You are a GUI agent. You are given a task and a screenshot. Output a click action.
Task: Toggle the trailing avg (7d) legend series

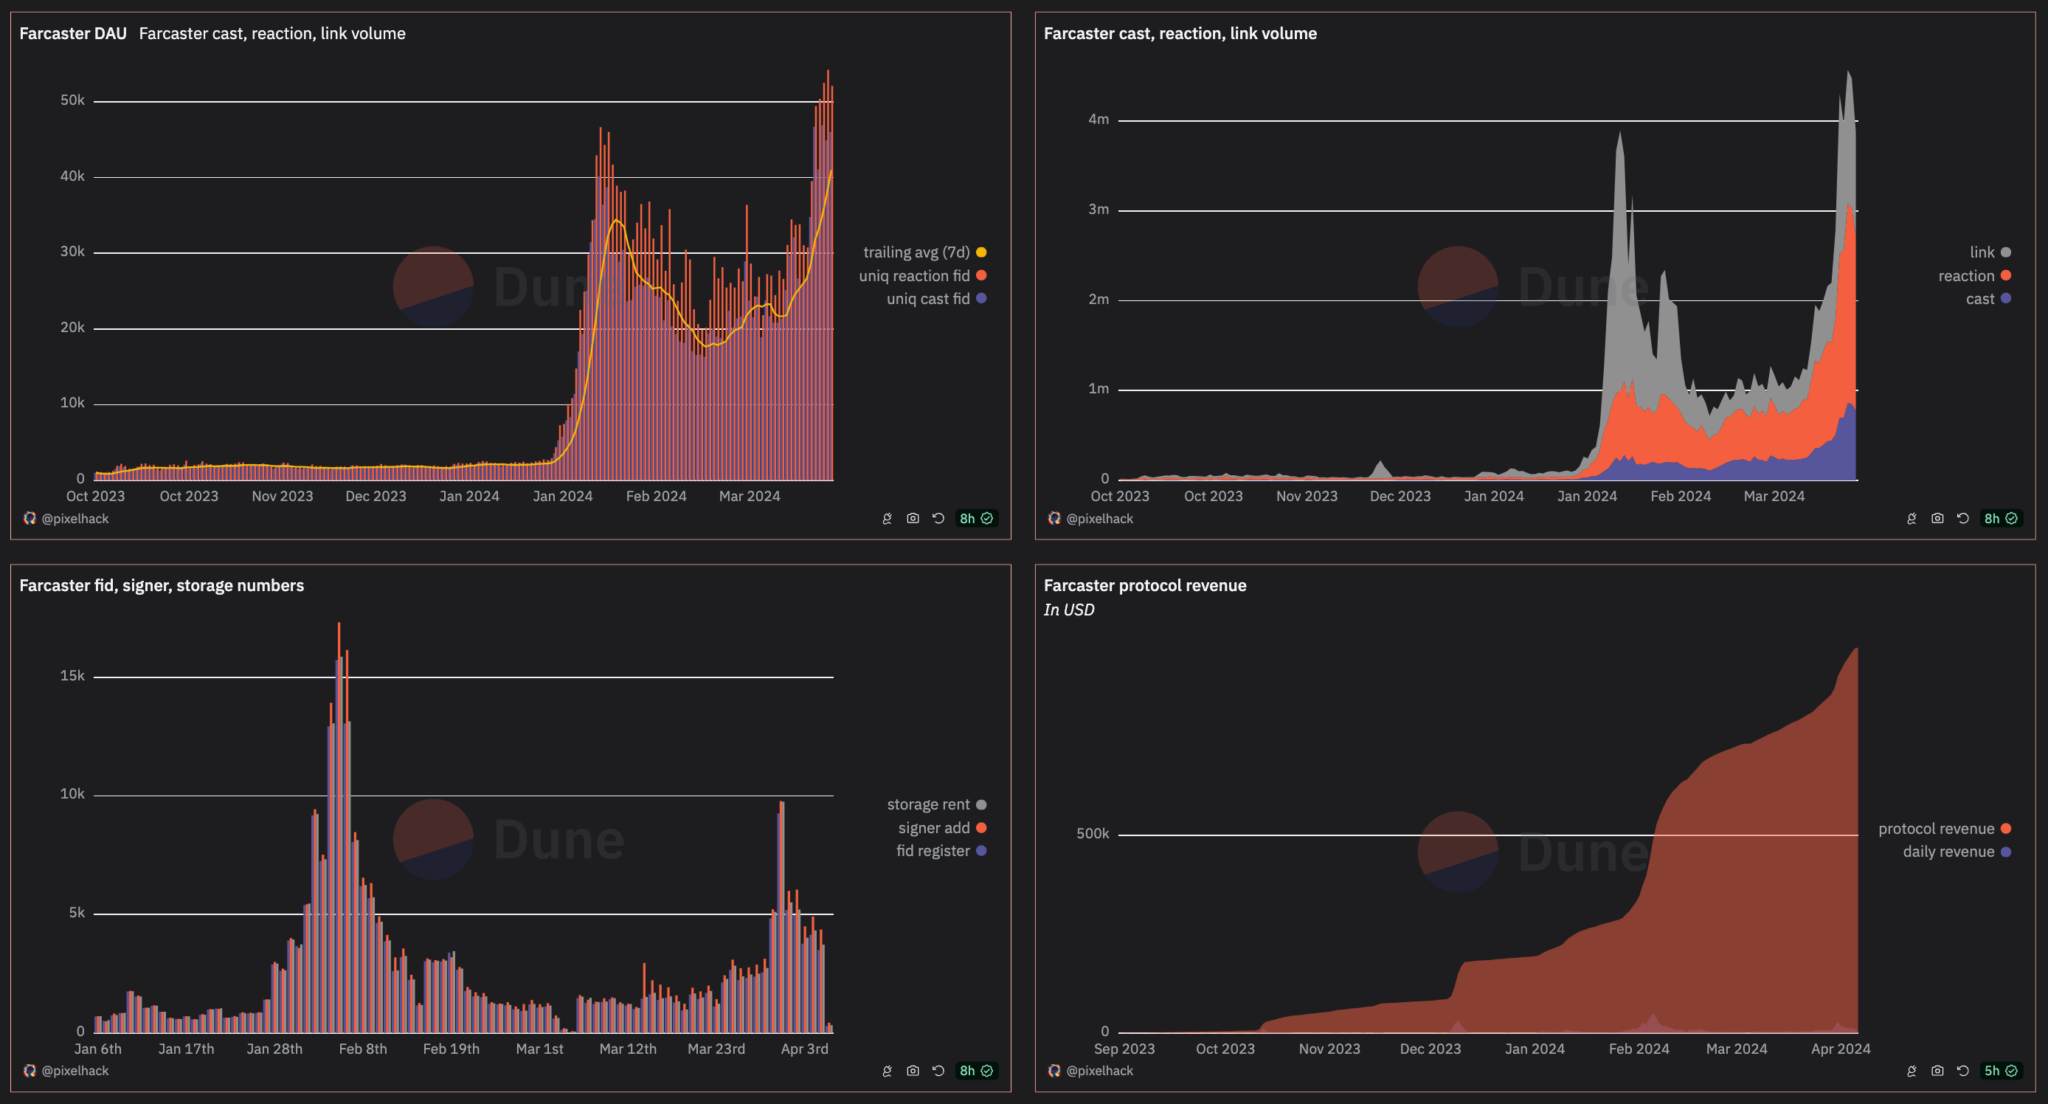tap(916, 252)
